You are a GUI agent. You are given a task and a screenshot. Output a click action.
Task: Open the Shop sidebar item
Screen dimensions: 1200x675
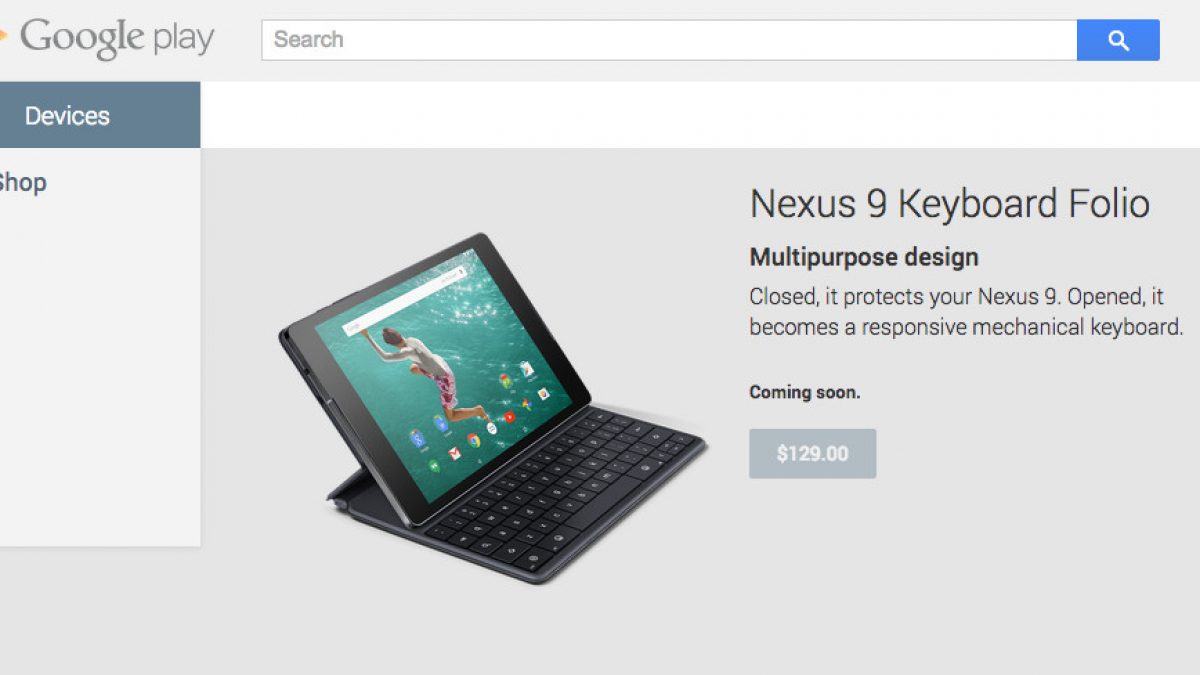[x=22, y=182]
